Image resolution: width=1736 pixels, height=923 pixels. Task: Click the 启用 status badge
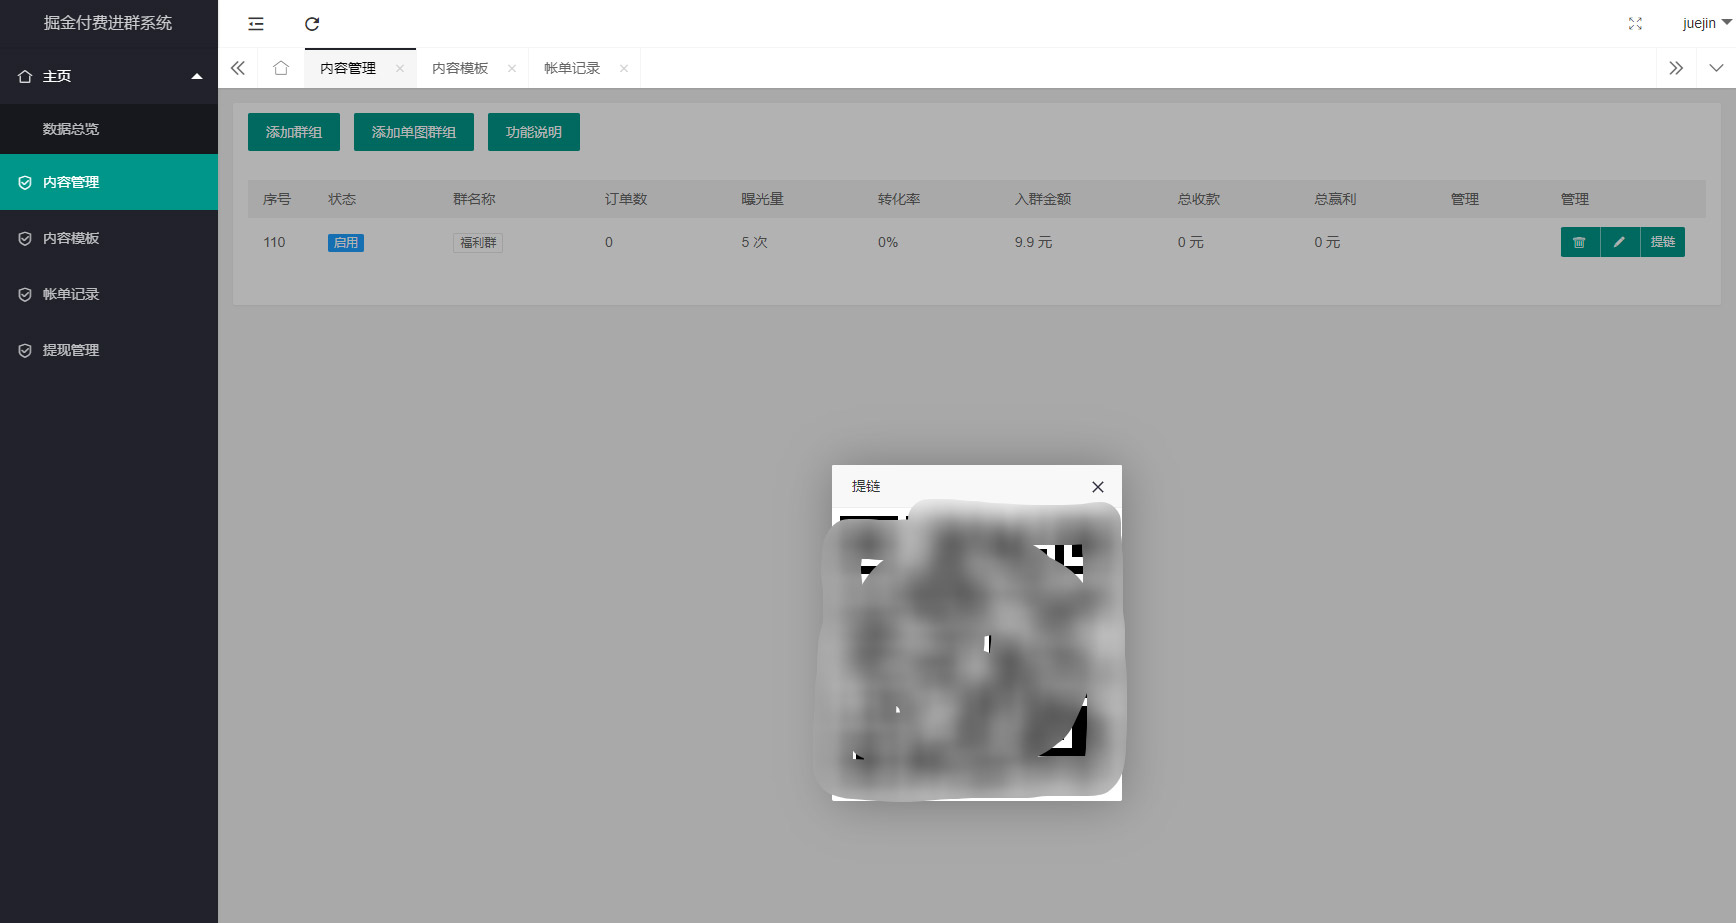click(x=346, y=243)
